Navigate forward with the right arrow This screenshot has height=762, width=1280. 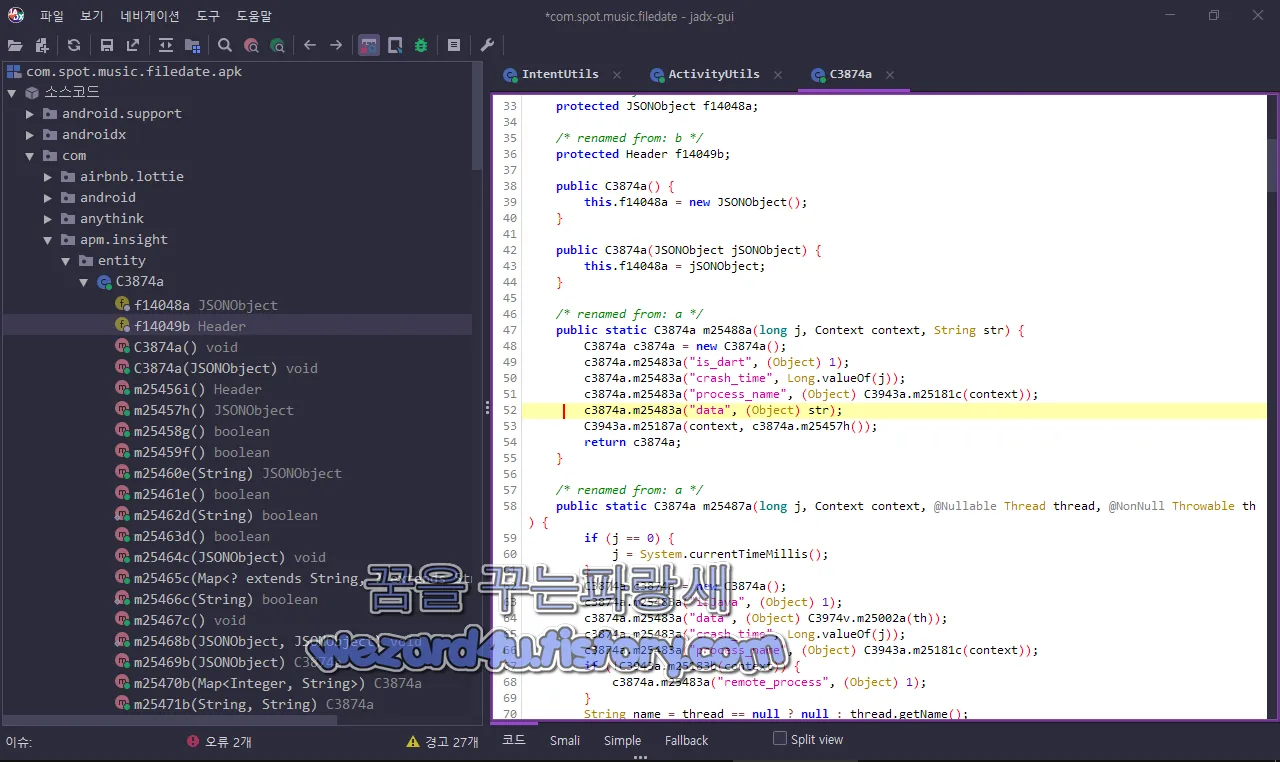pos(336,45)
